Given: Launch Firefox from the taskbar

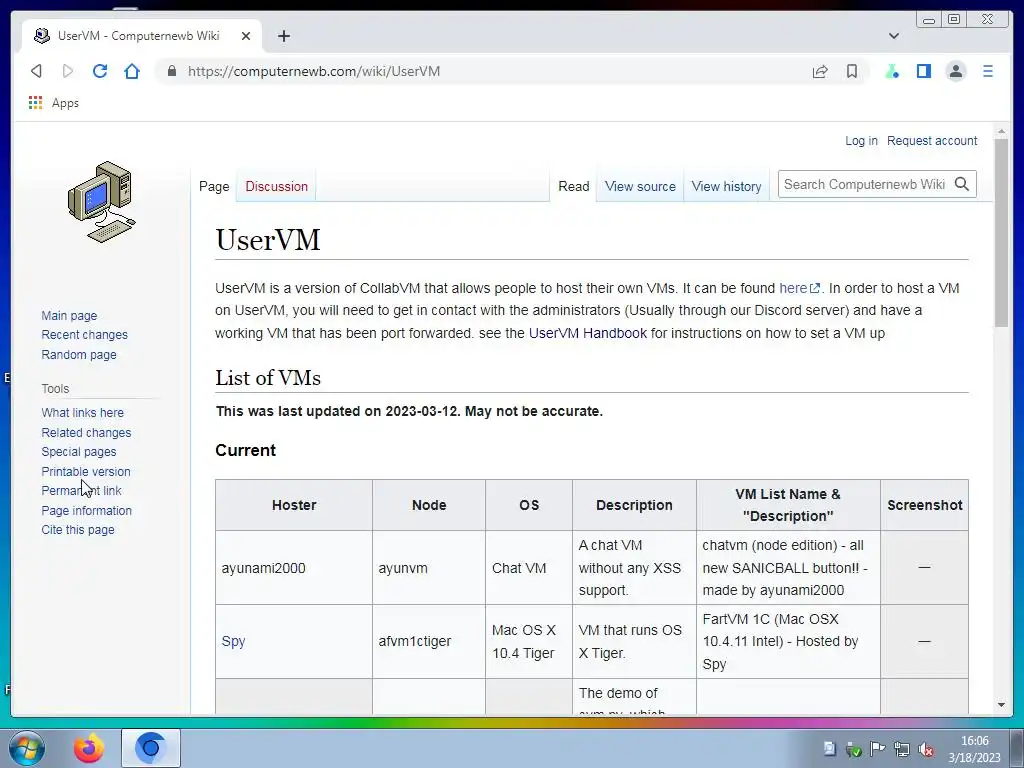Looking at the screenshot, I should click(x=88, y=748).
